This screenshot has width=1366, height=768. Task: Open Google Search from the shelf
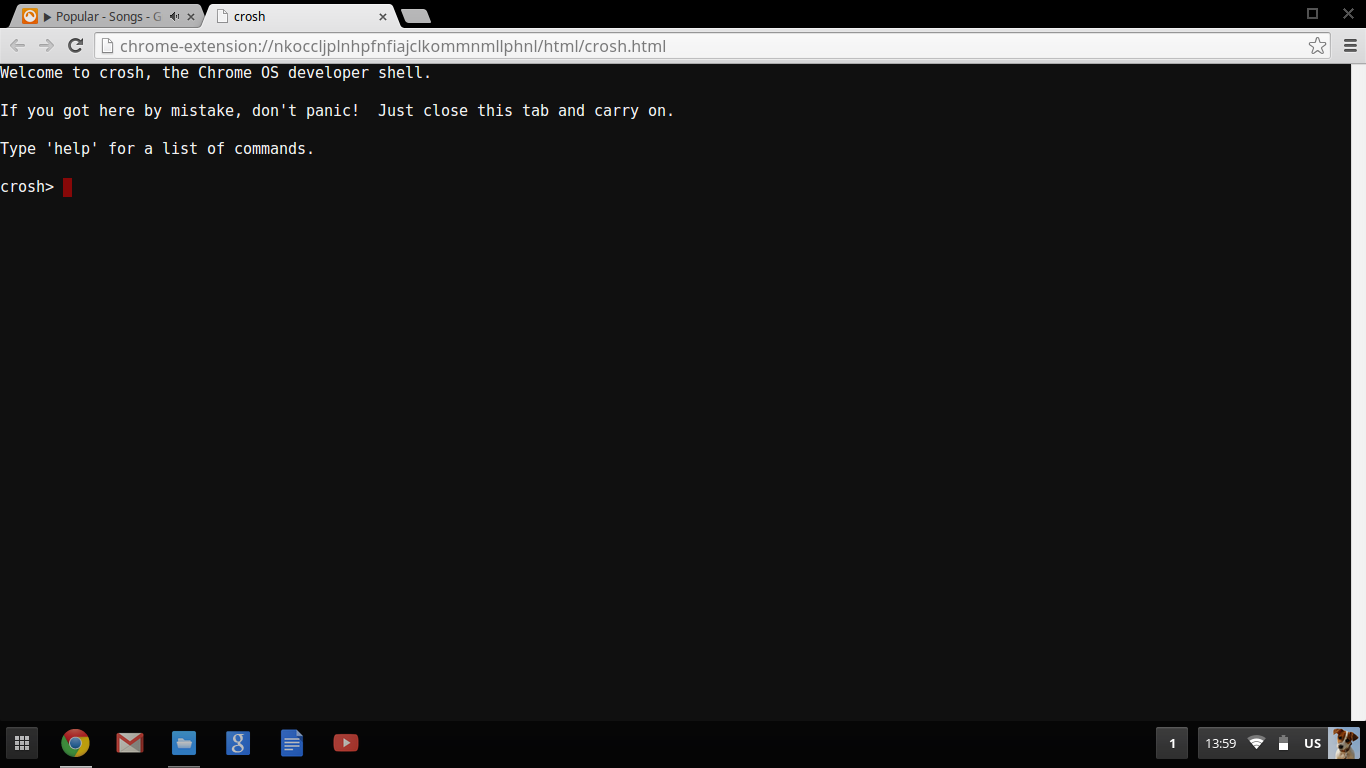pyautogui.click(x=237, y=743)
